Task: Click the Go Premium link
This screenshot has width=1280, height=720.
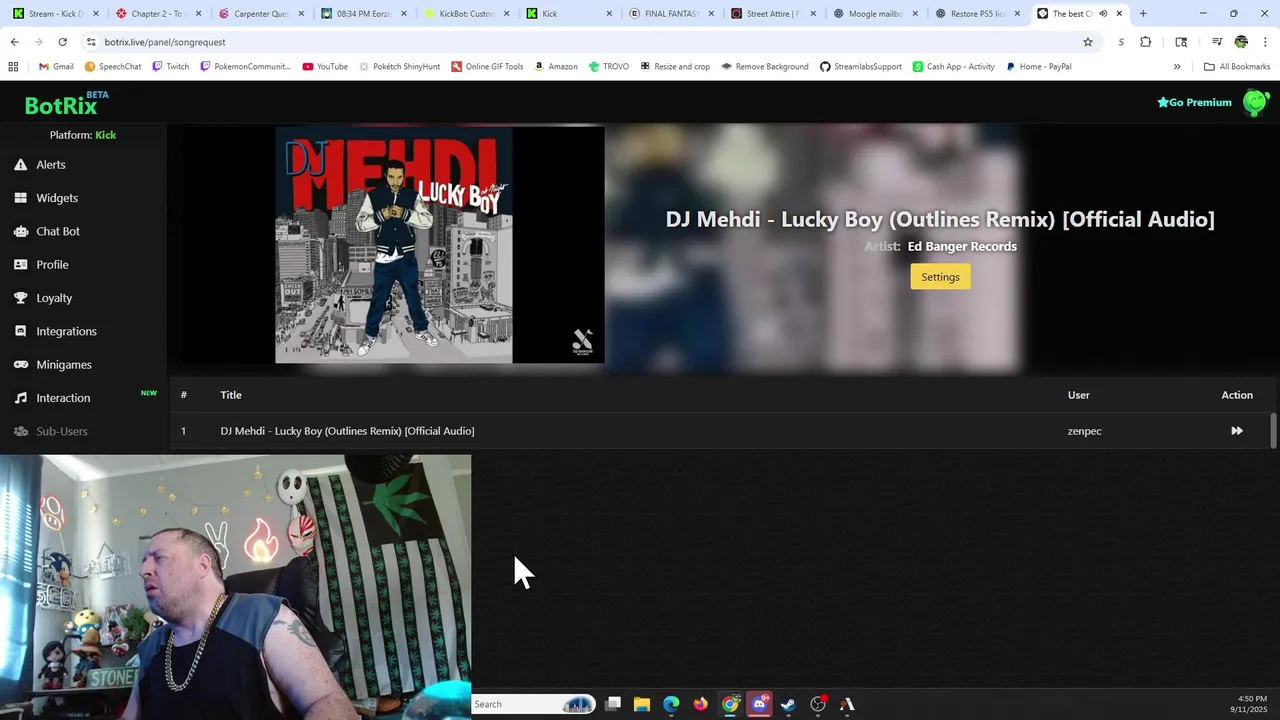Action: tap(1194, 102)
